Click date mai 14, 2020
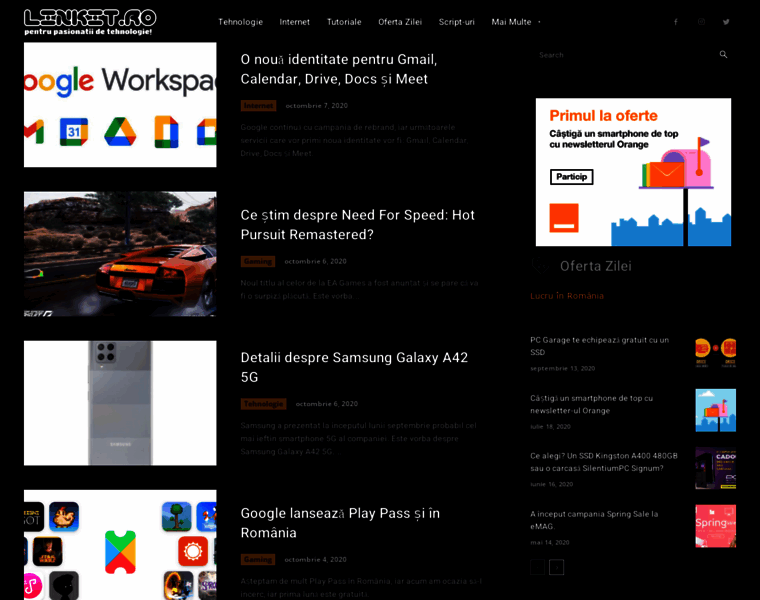 pos(550,542)
